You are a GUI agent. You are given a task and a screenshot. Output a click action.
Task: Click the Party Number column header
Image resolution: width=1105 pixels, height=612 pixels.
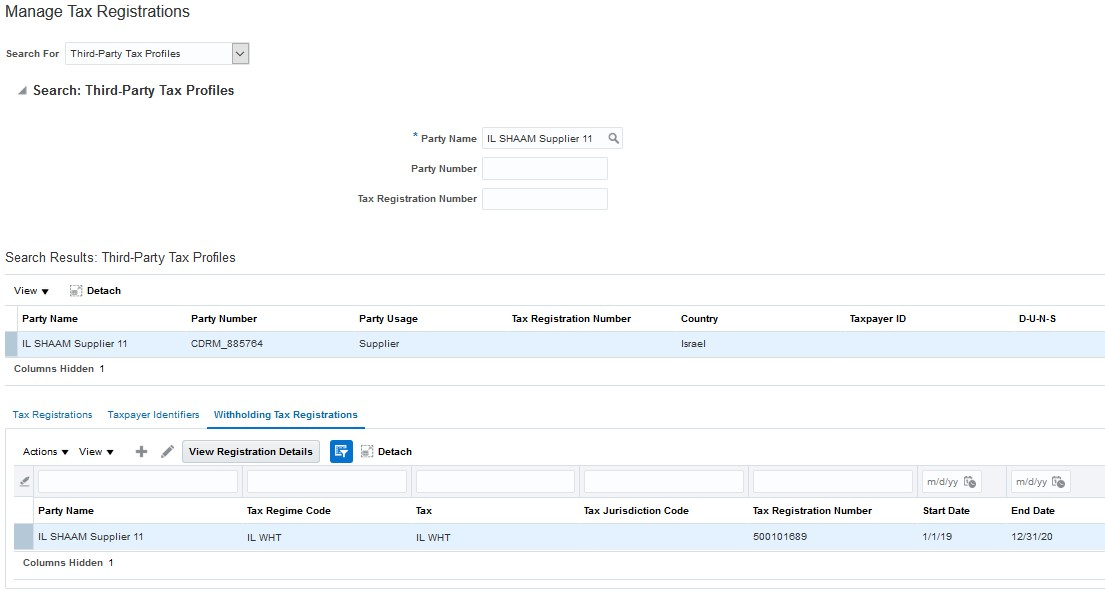(224, 319)
